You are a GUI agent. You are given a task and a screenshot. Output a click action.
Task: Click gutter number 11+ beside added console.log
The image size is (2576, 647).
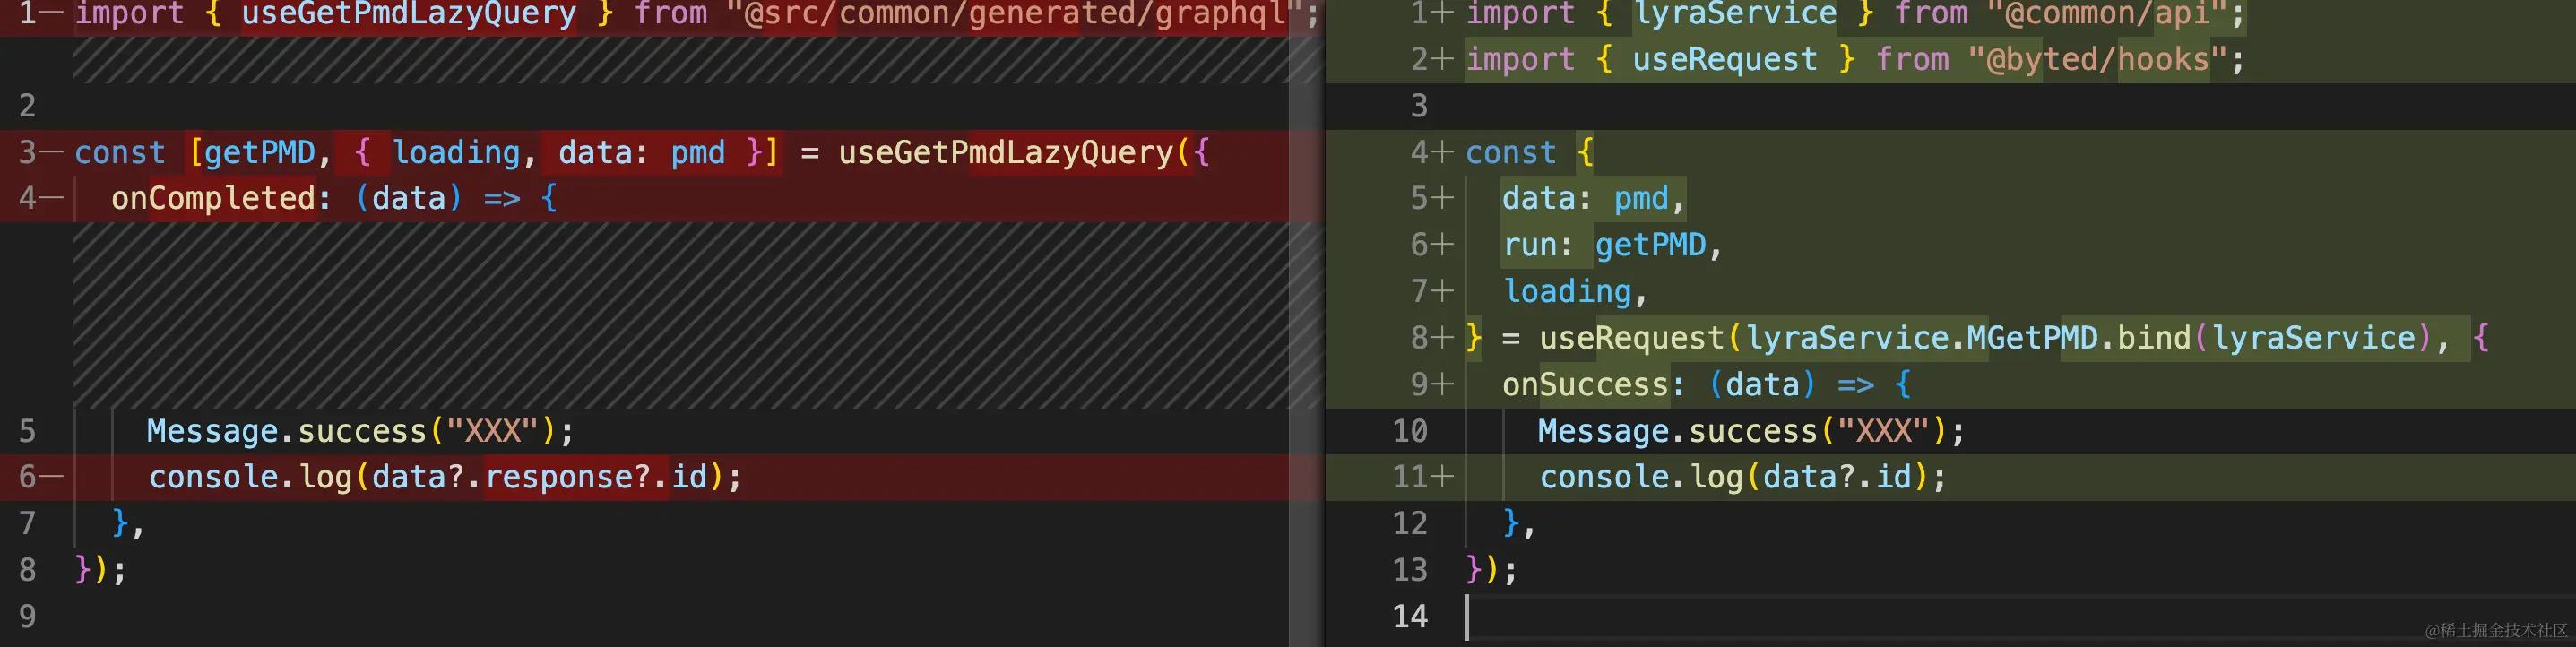[1422, 477]
